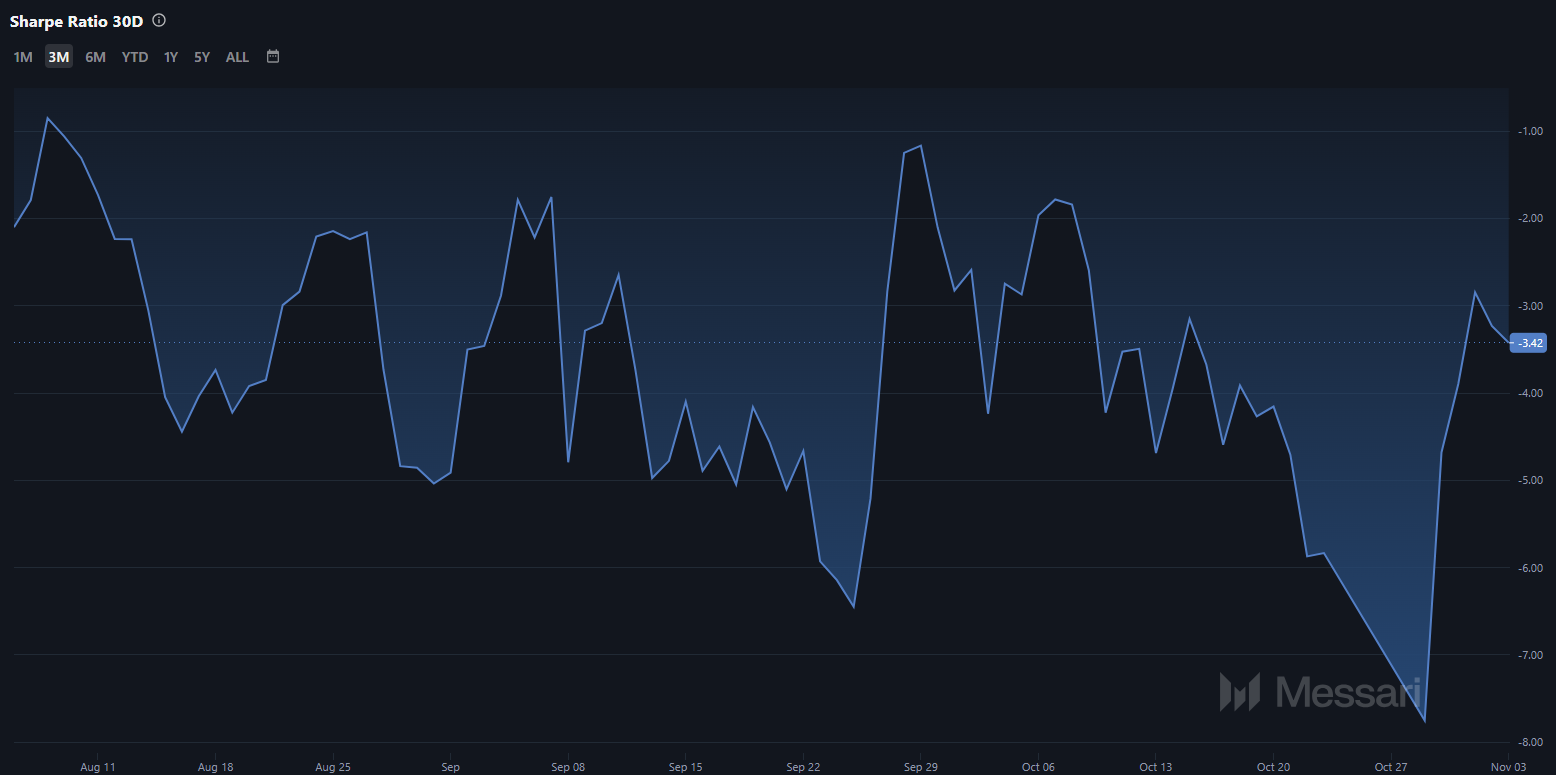Click the -4.00 y-axis label
Screen dimensions: 1556x775
(1530, 393)
